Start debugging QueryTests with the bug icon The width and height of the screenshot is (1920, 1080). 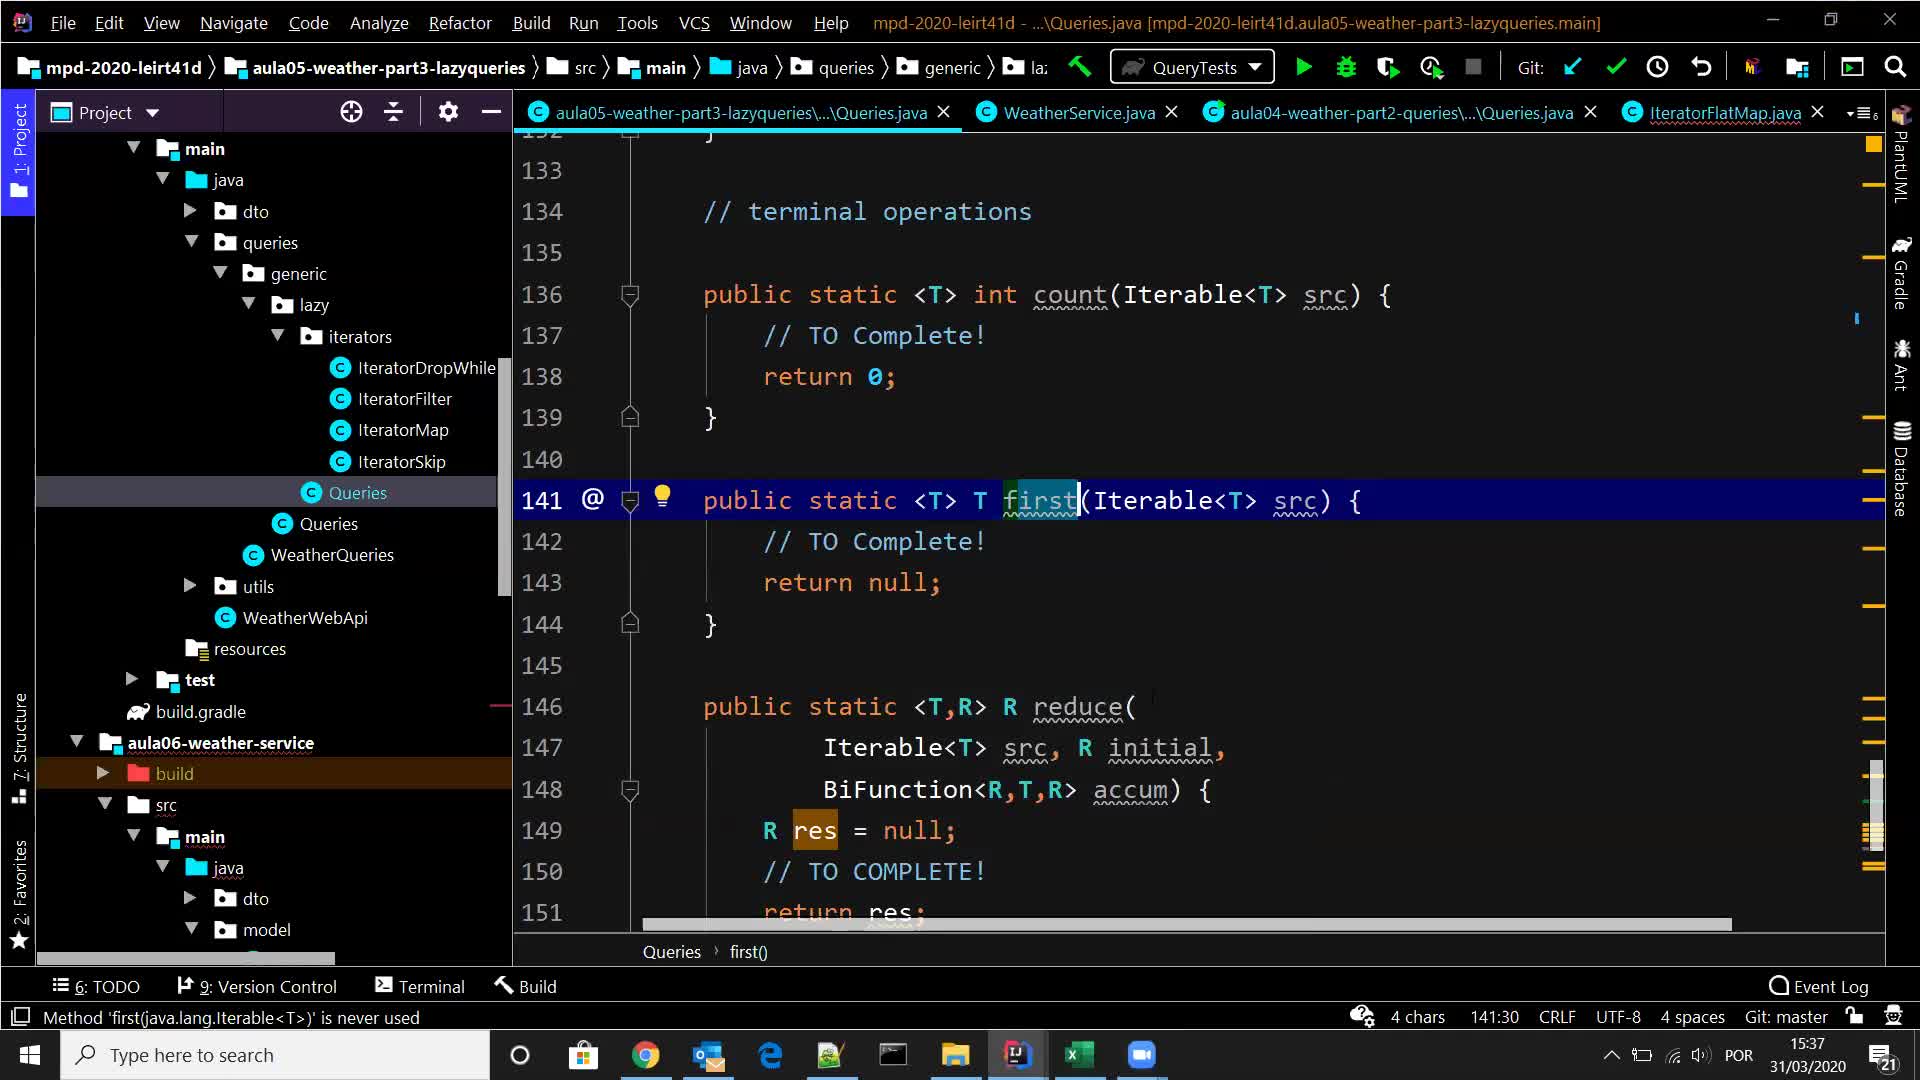(x=1346, y=67)
